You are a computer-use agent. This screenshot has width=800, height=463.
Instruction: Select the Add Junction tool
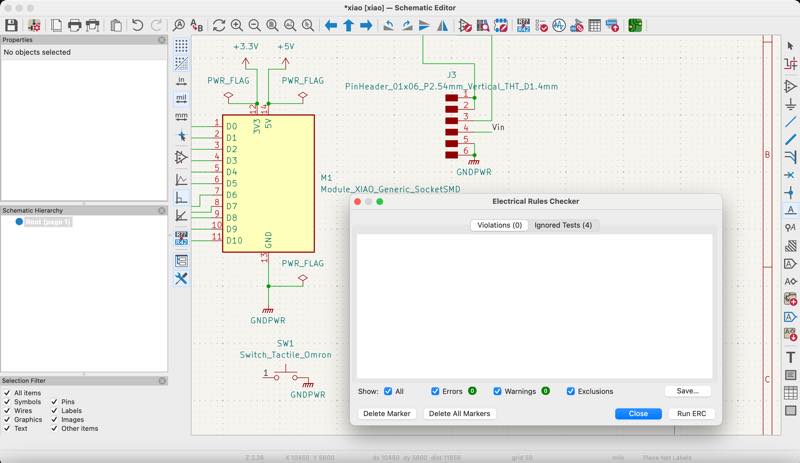790,192
